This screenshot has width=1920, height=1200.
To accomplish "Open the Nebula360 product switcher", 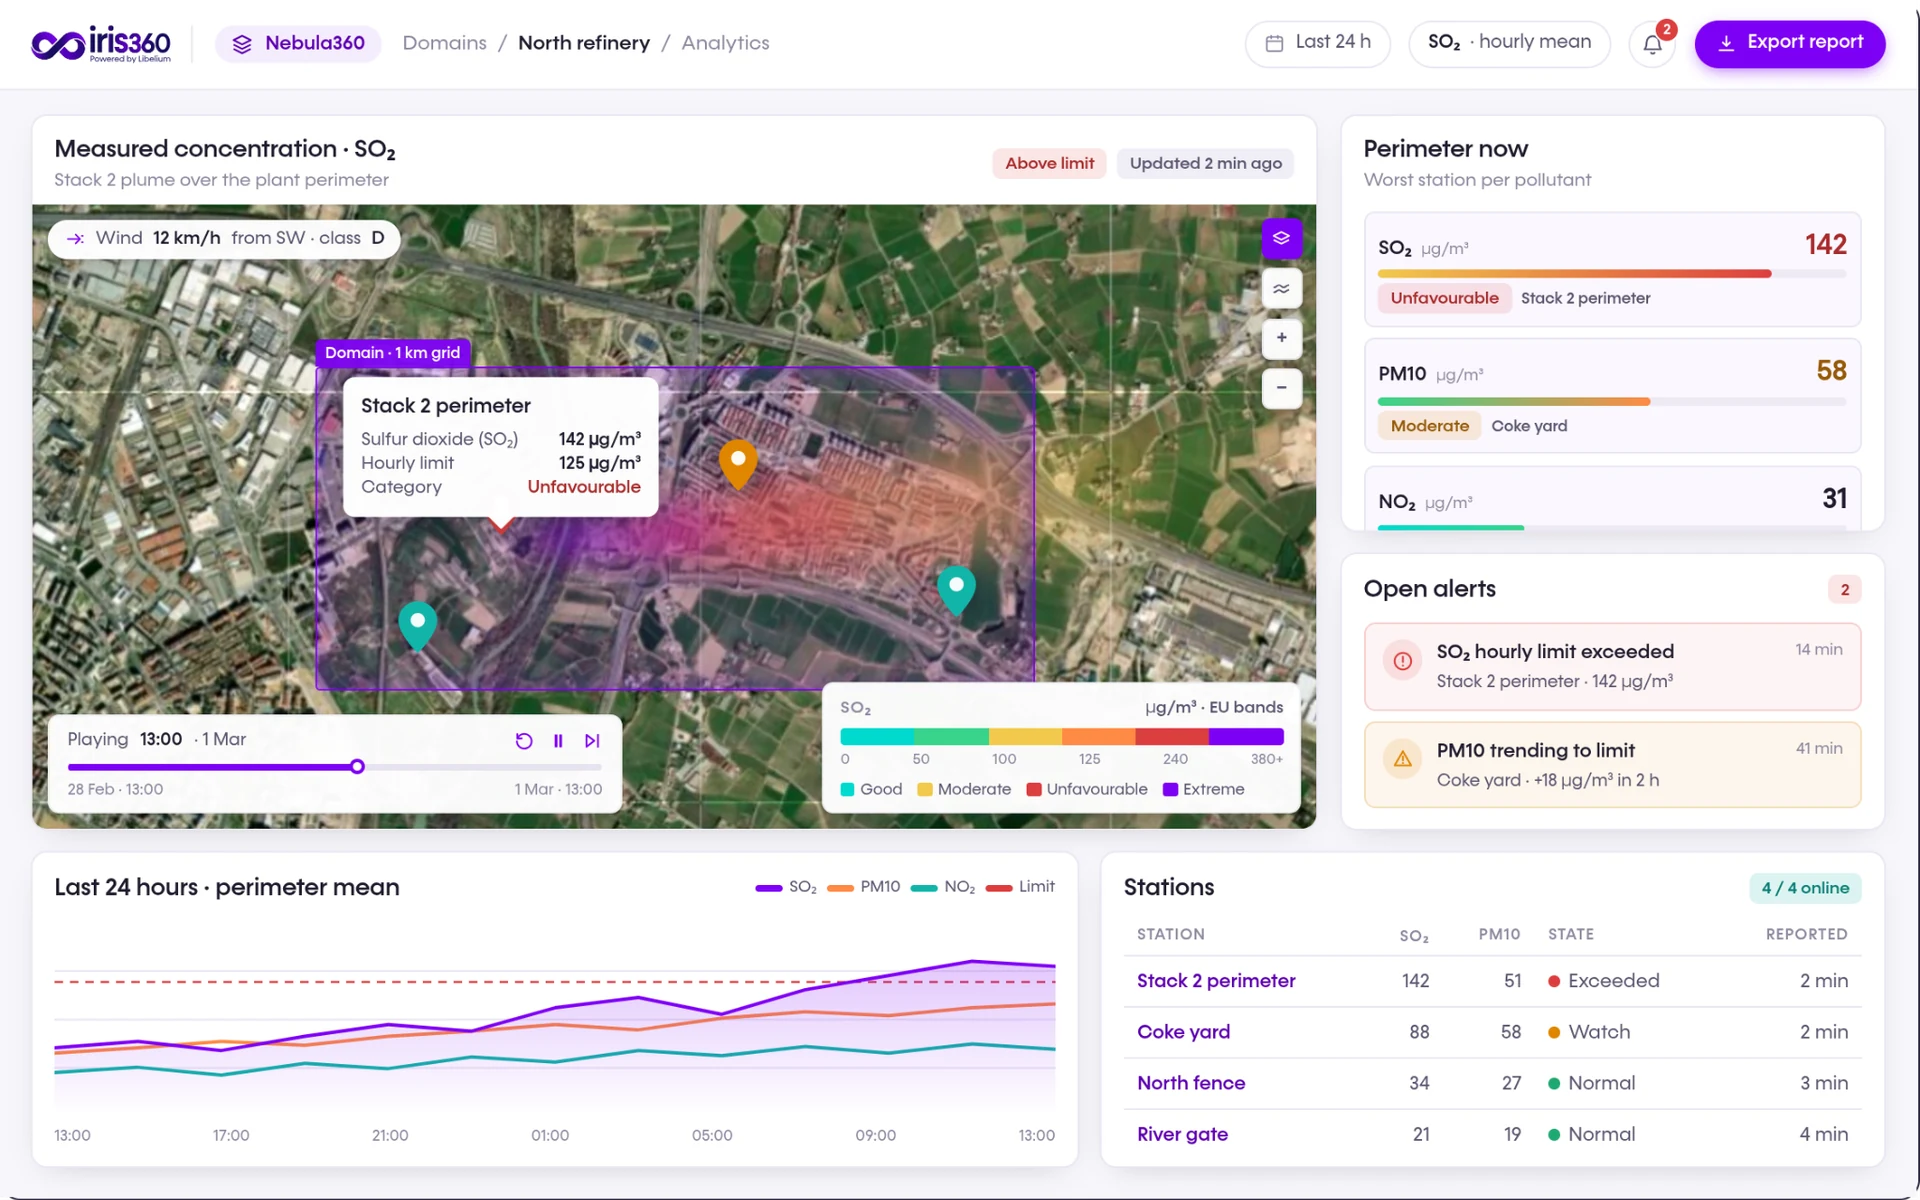I will click(298, 44).
